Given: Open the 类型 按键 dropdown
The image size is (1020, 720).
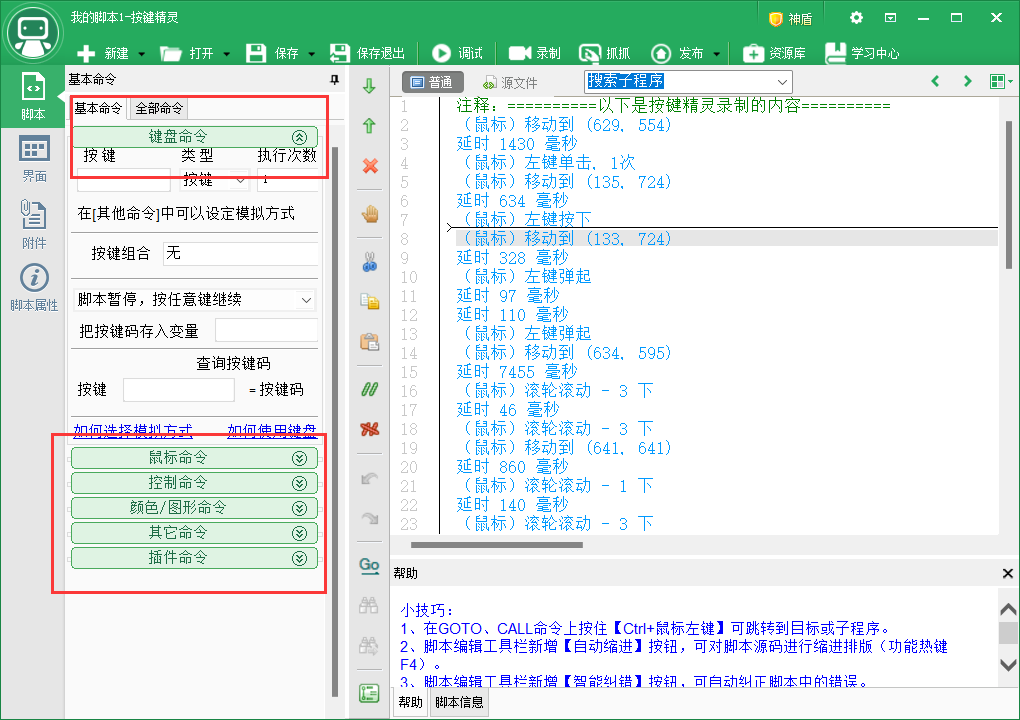Looking at the screenshot, I should coord(214,180).
